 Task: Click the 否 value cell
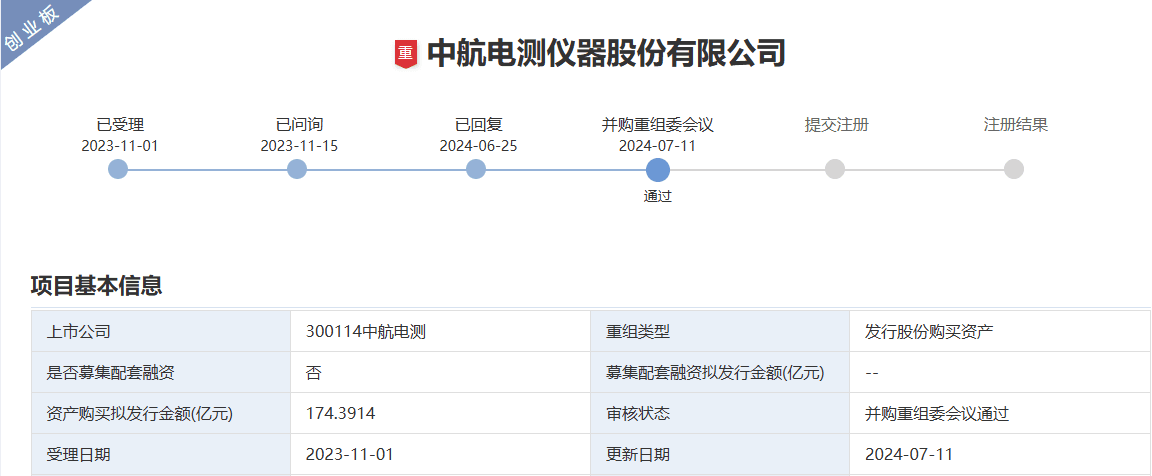(441, 372)
